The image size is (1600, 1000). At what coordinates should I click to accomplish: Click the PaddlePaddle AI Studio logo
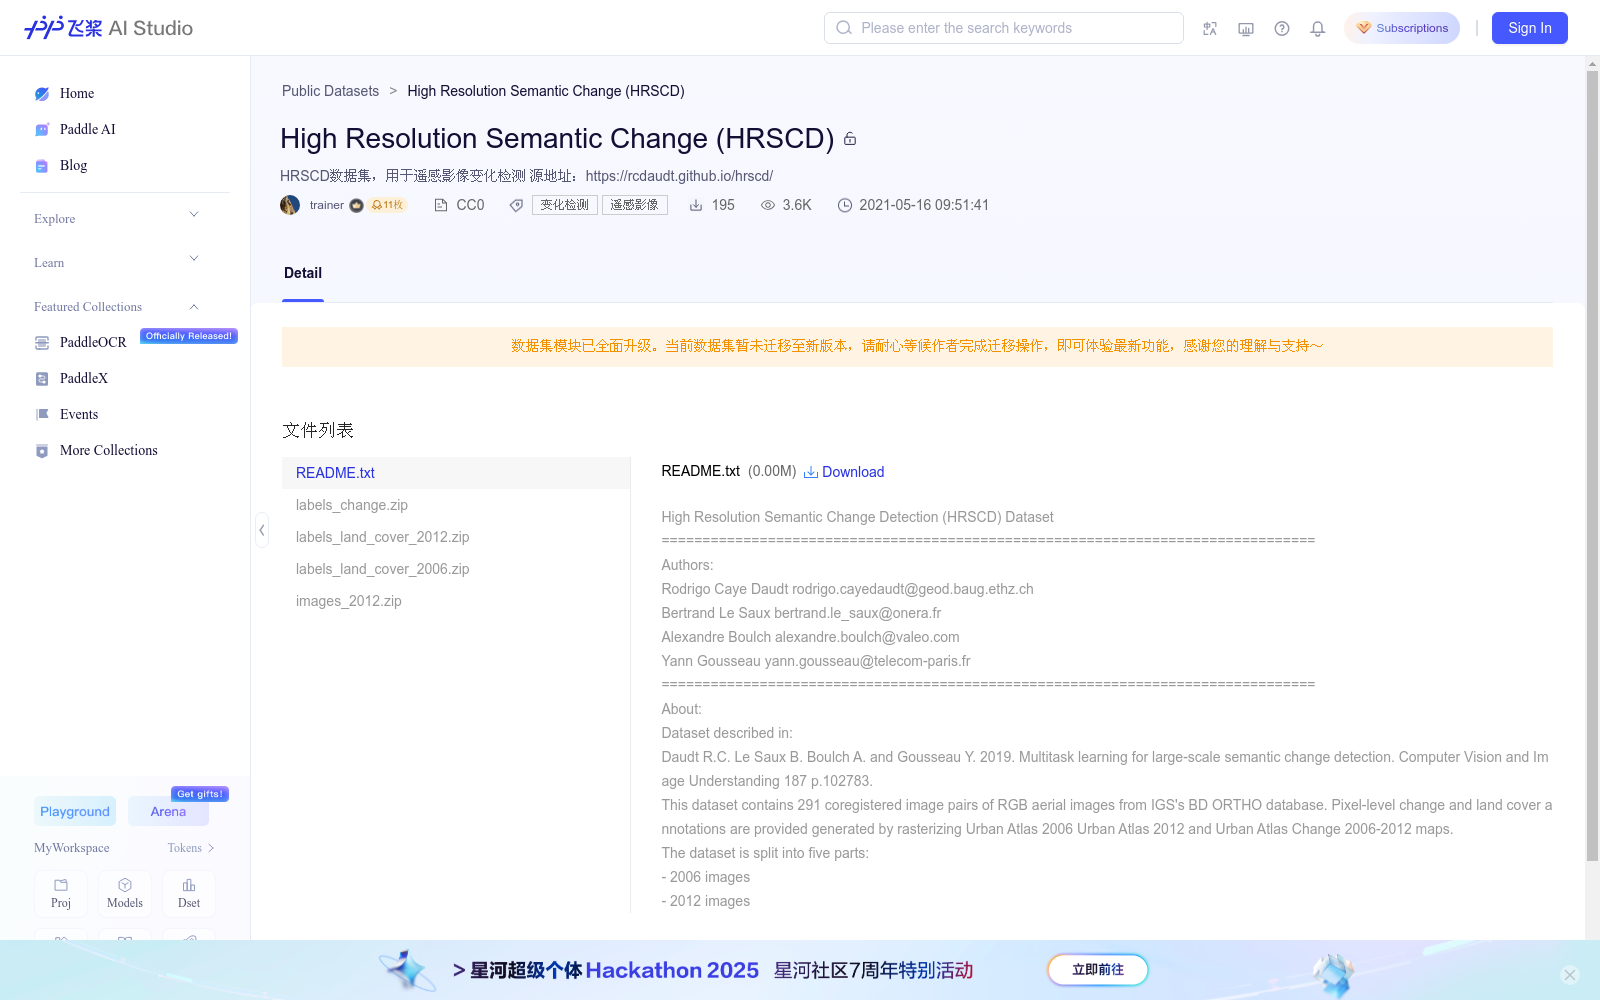pos(108,28)
